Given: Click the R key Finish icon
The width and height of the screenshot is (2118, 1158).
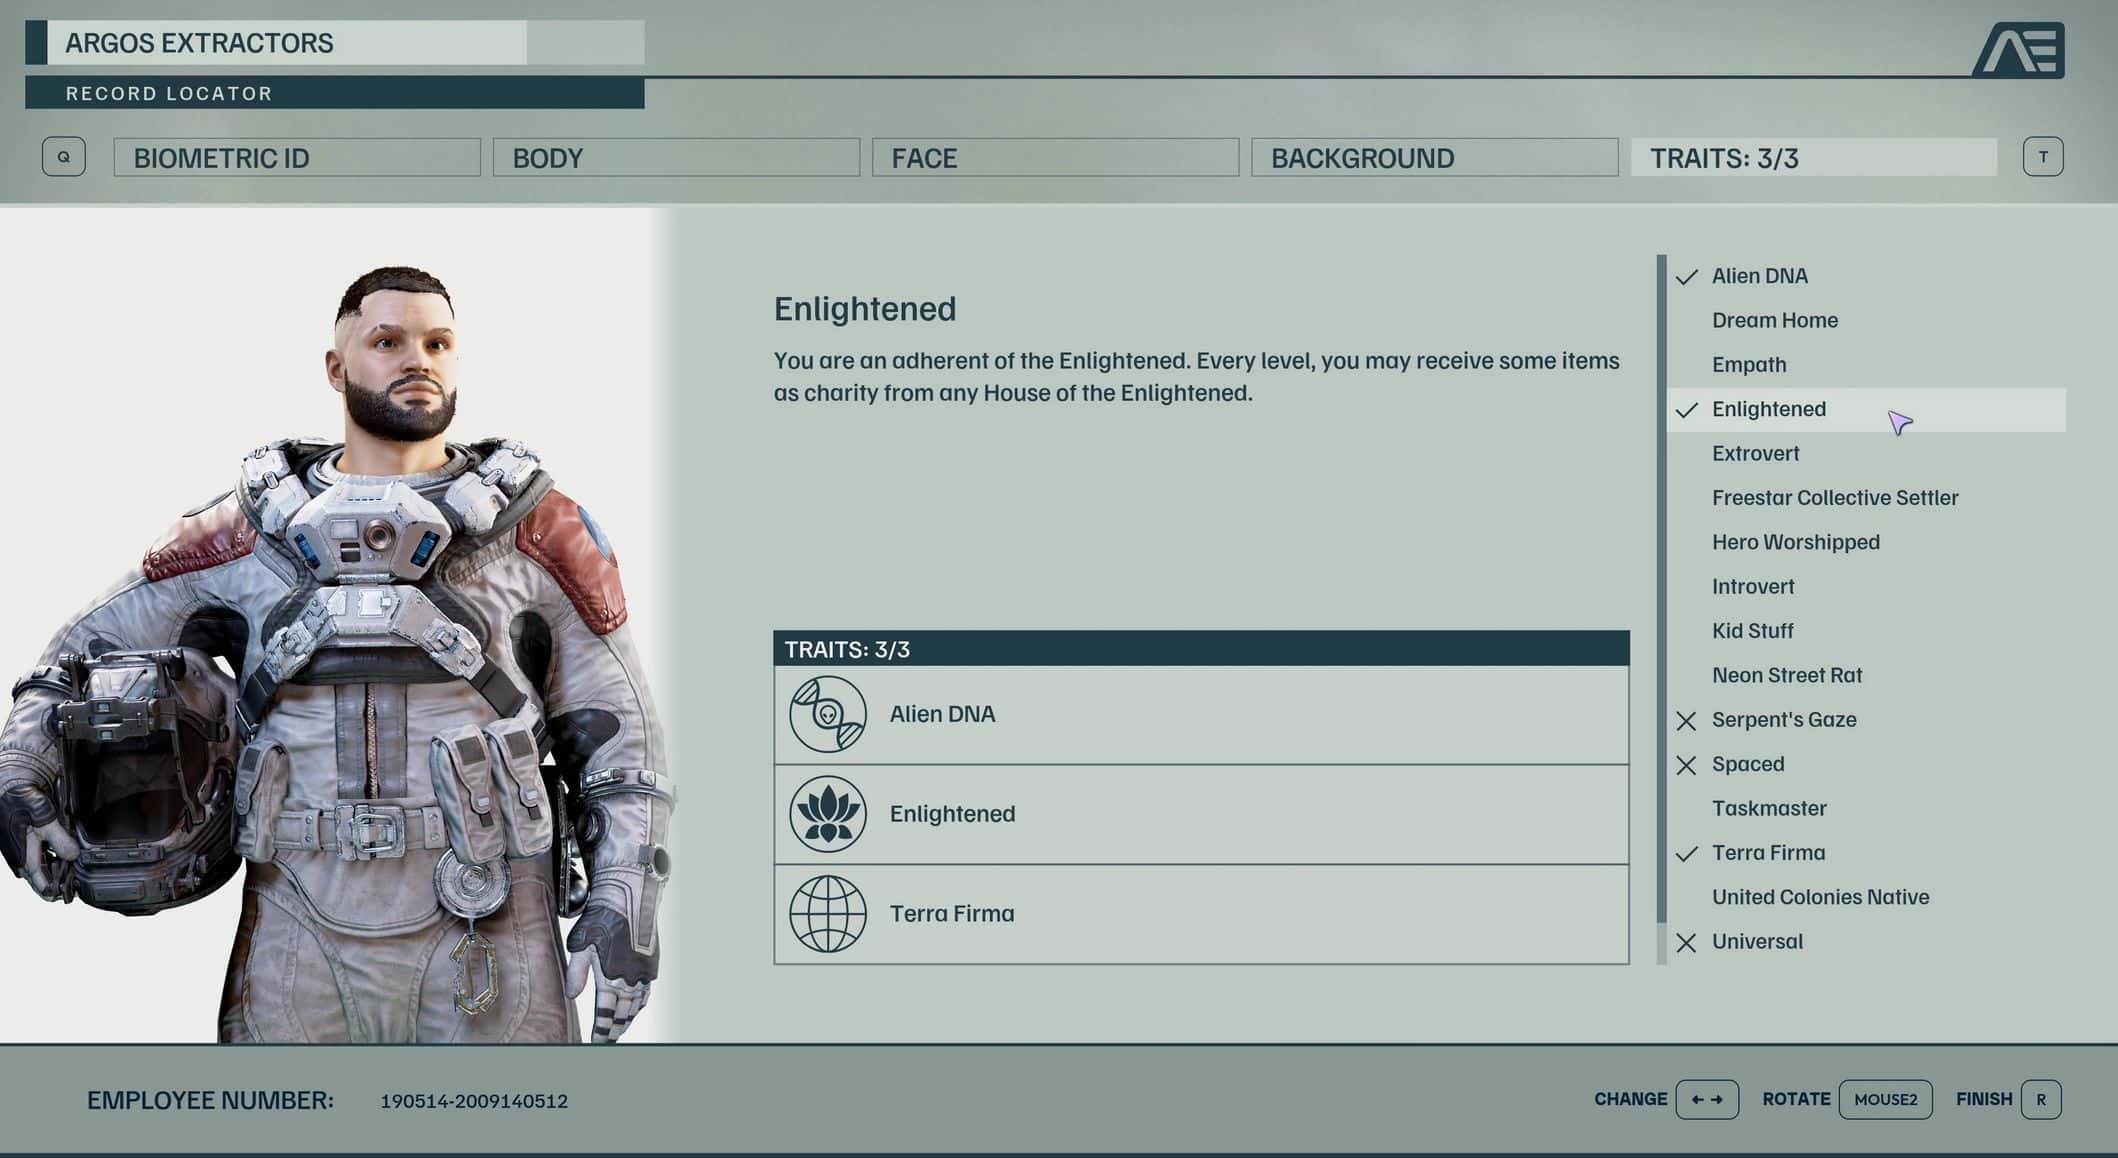Looking at the screenshot, I should click(x=2040, y=1099).
